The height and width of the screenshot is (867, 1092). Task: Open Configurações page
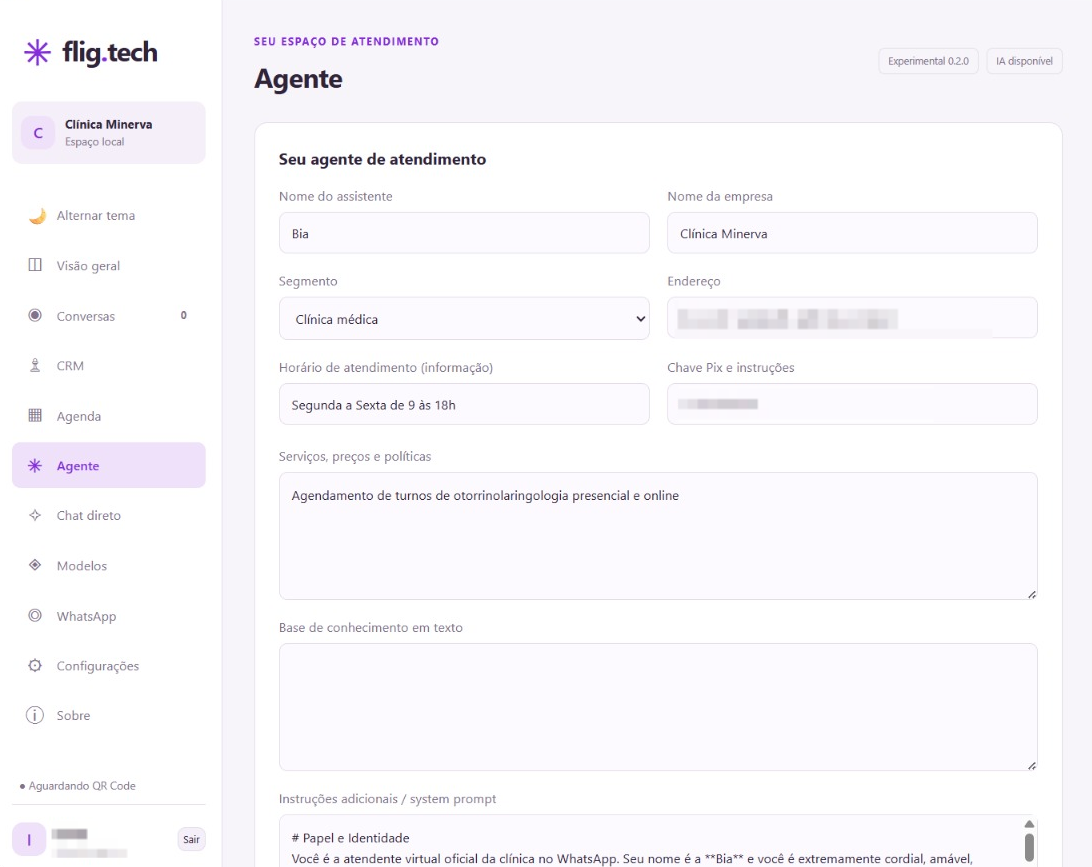pyautogui.click(x=109, y=666)
